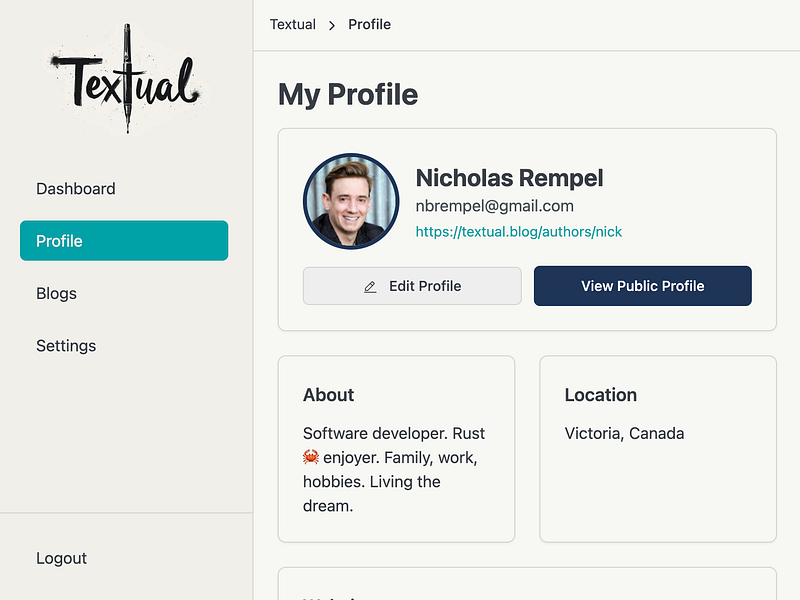Click the Profile breadcrumb item
800x600 pixels.
click(x=369, y=24)
